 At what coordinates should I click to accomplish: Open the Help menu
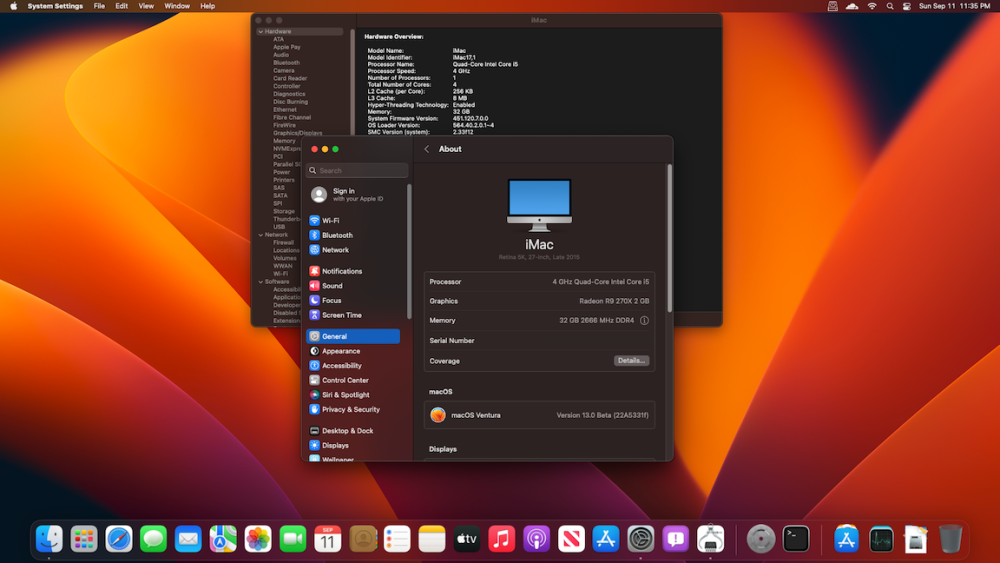coord(207,6)
